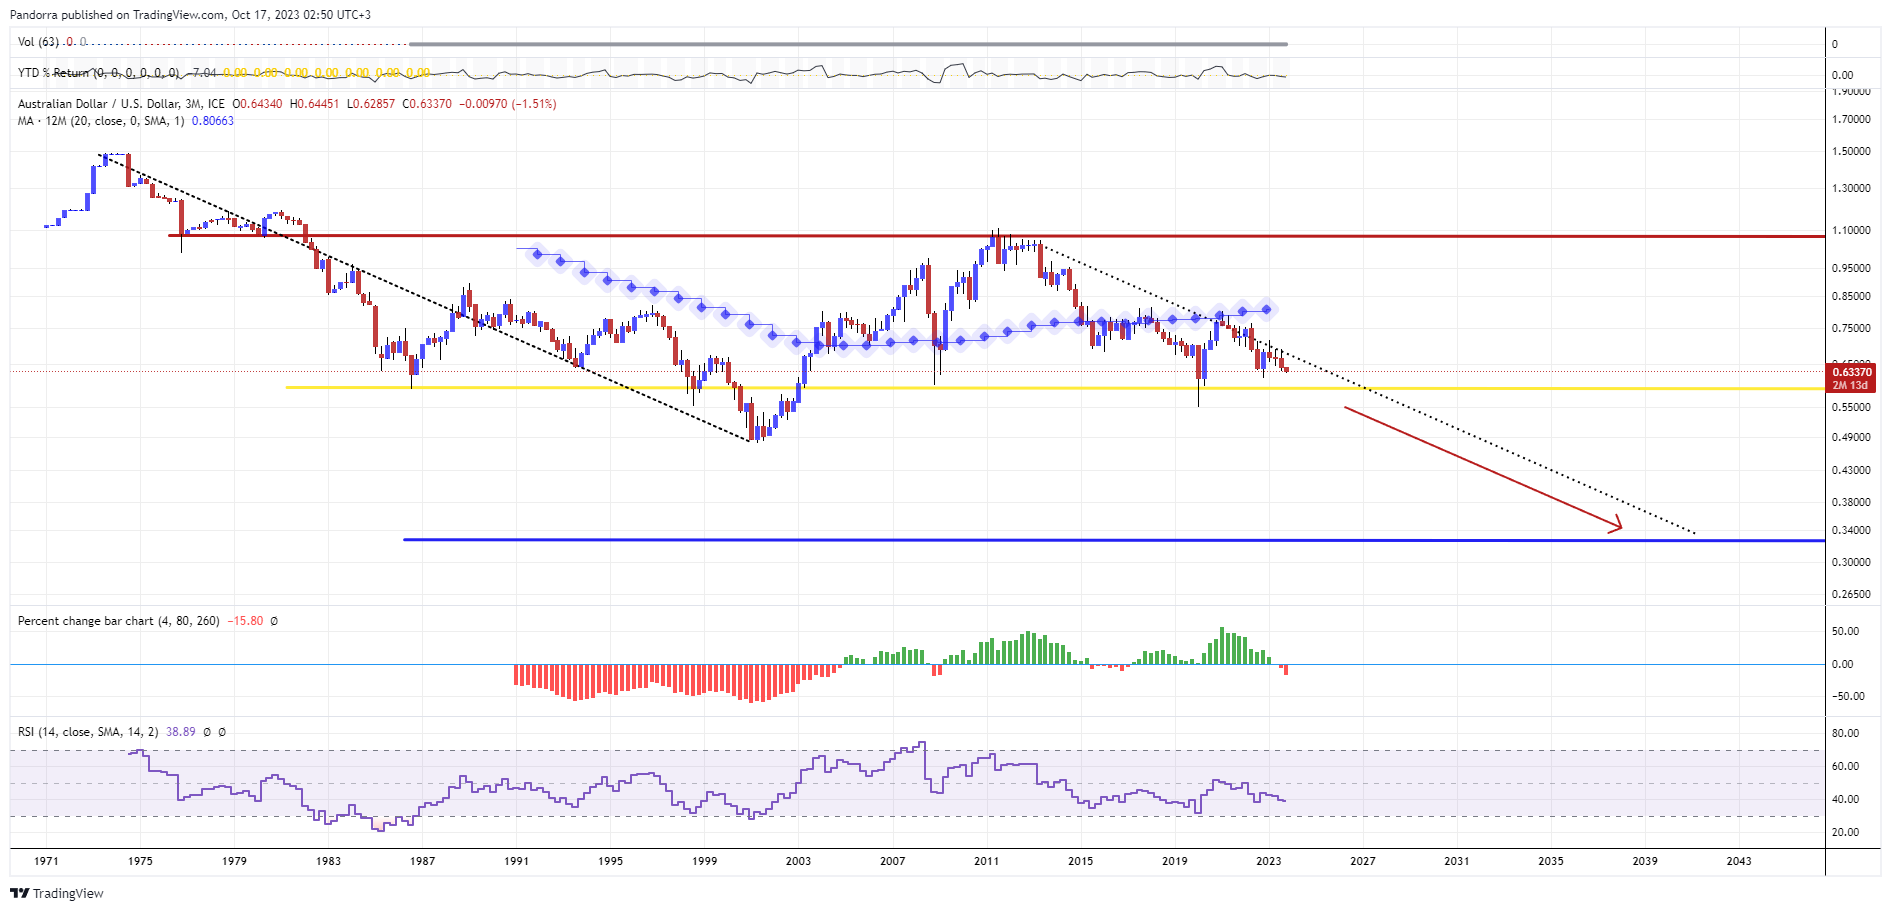The image size is (1891, 911).
Task: Click the open value O0.64340
Action: [x=257, y=104]
